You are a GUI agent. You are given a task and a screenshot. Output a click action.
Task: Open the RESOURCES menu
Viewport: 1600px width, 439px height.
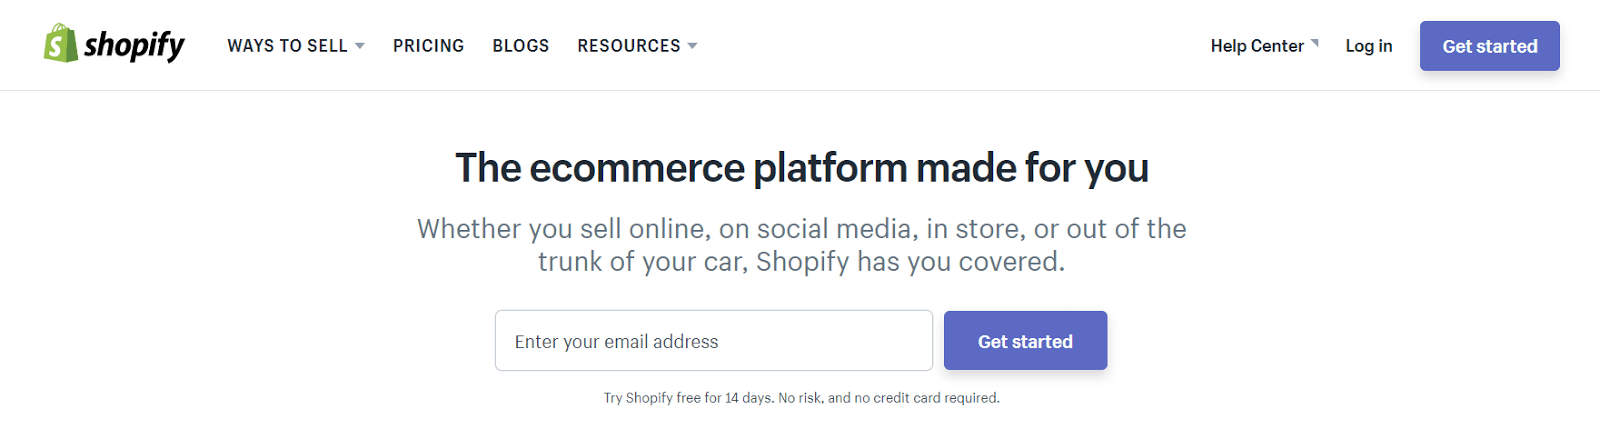click(x=628, y=46)
